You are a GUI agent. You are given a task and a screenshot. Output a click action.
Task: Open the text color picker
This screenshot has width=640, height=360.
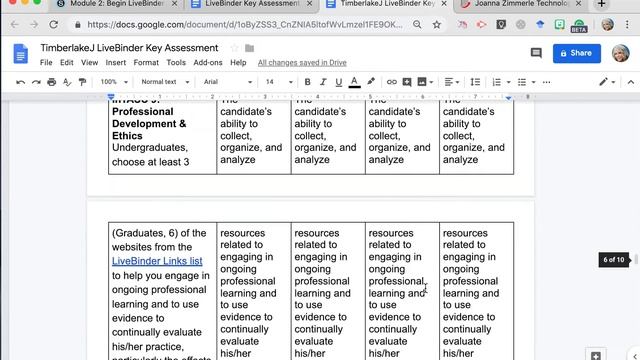[x=354, y=82]
